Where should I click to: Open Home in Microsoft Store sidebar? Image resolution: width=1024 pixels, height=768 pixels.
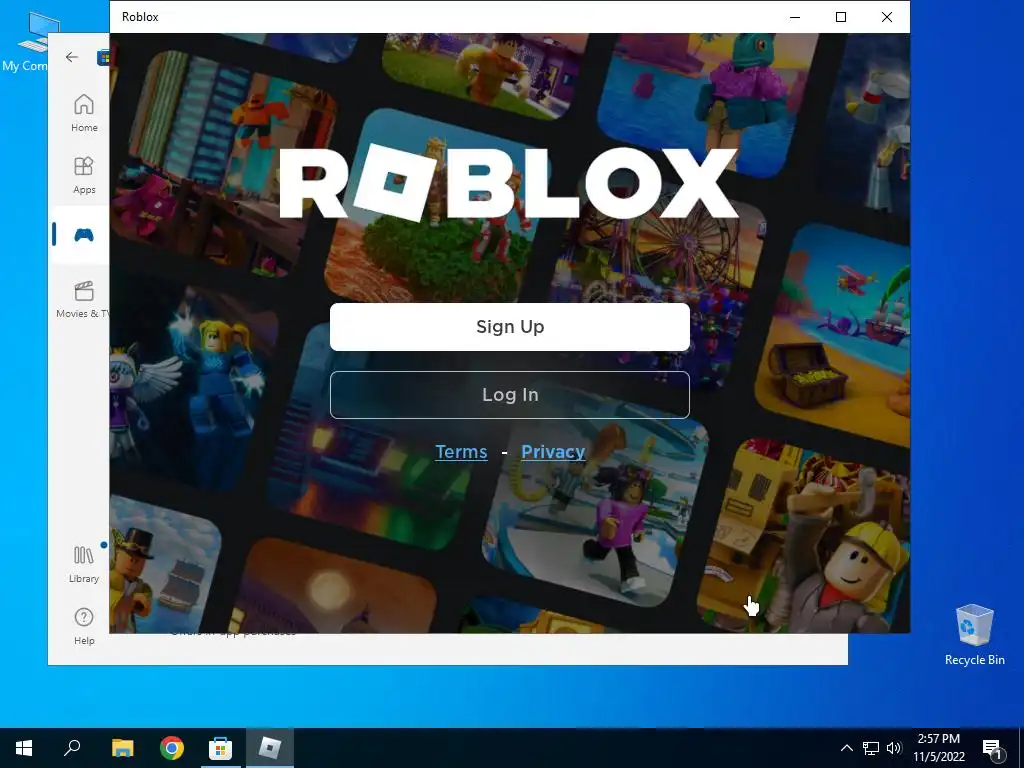point(84,113)
